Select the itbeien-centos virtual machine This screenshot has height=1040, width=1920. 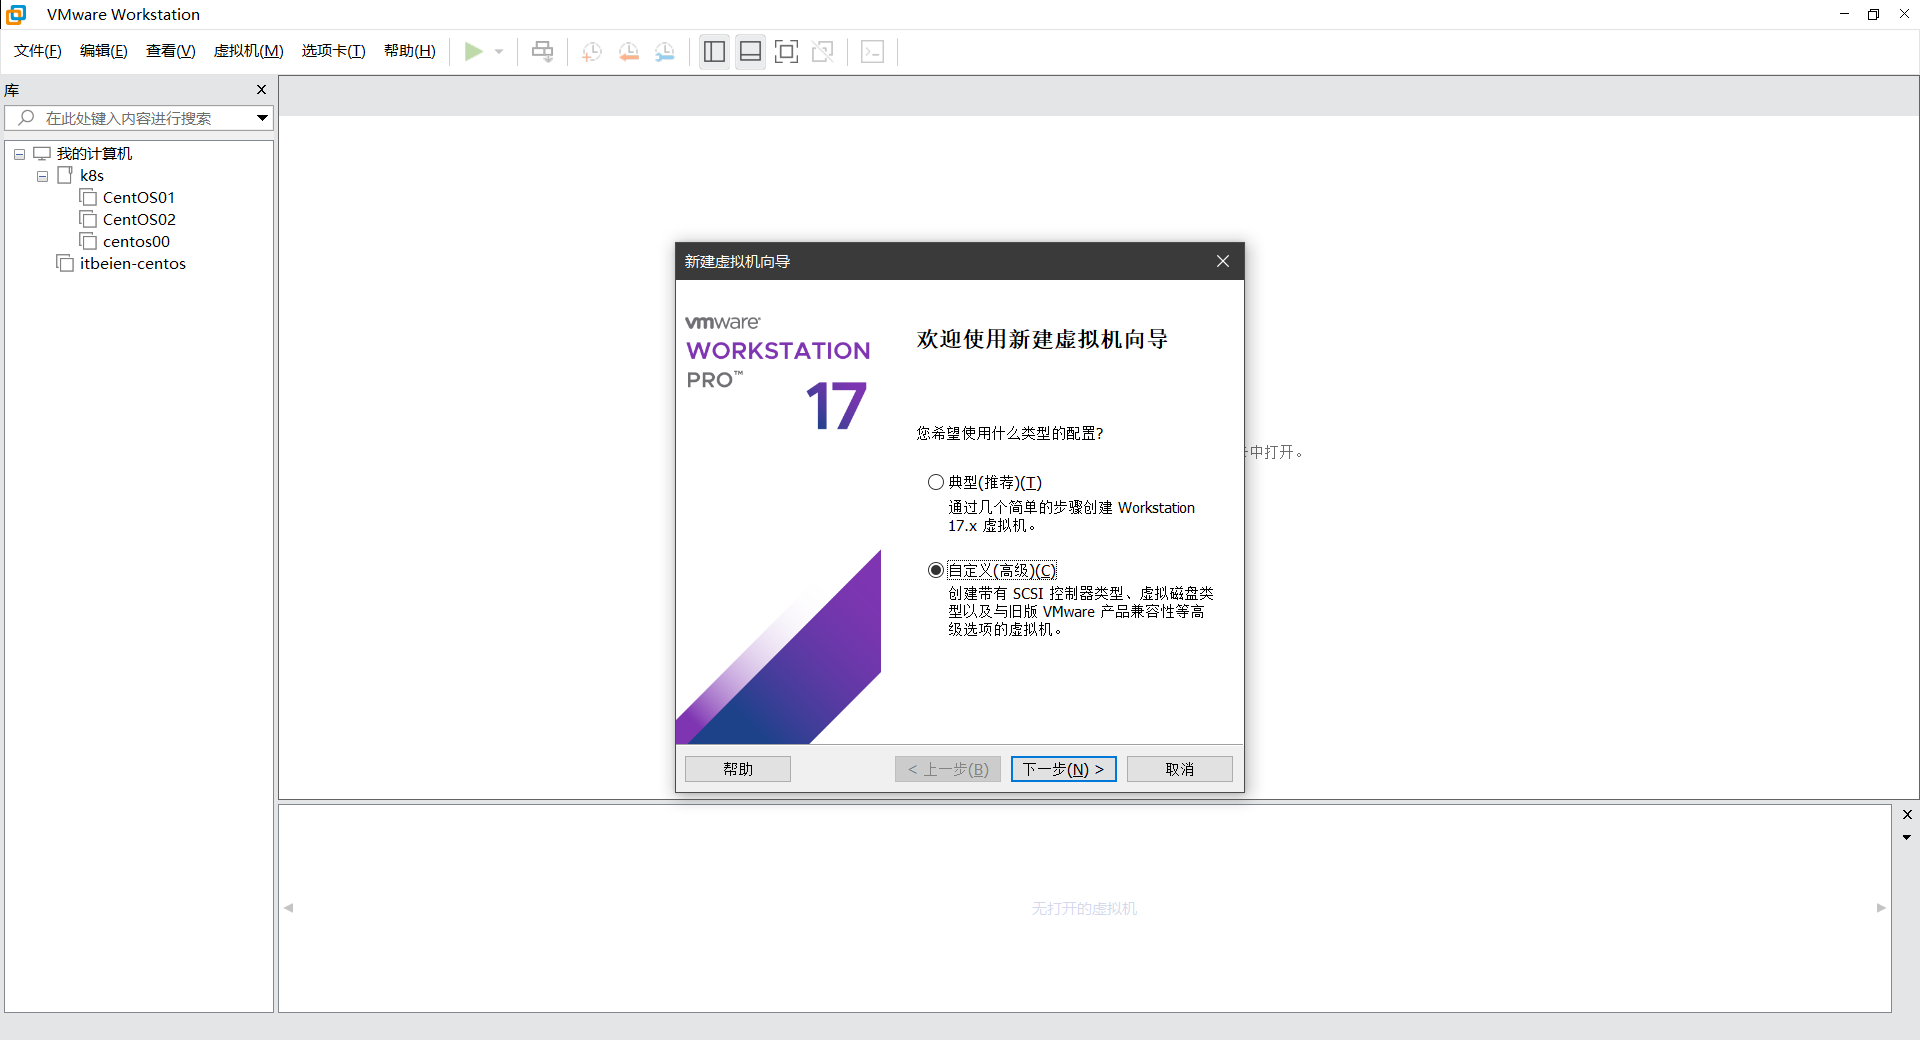point(133,264)
